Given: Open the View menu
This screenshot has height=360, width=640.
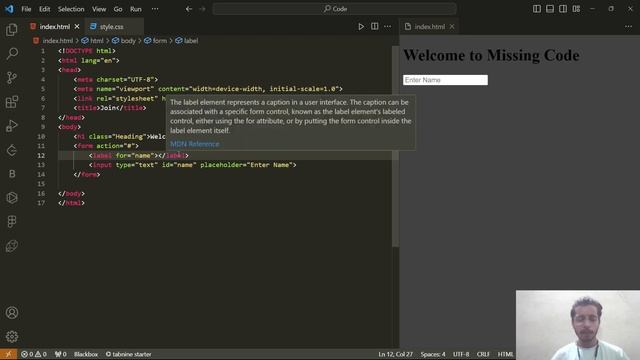Looking at the screenshot, I should 99,9.
